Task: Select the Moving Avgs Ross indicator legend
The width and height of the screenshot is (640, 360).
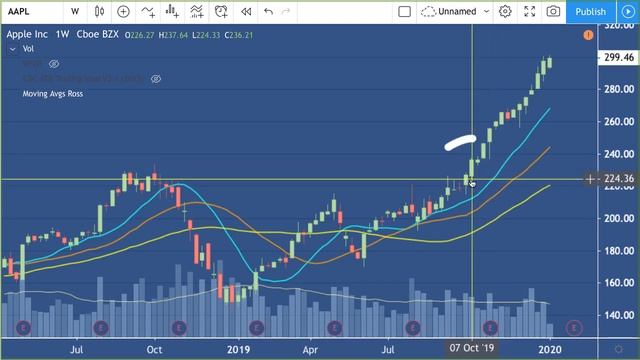Action: 53,94
